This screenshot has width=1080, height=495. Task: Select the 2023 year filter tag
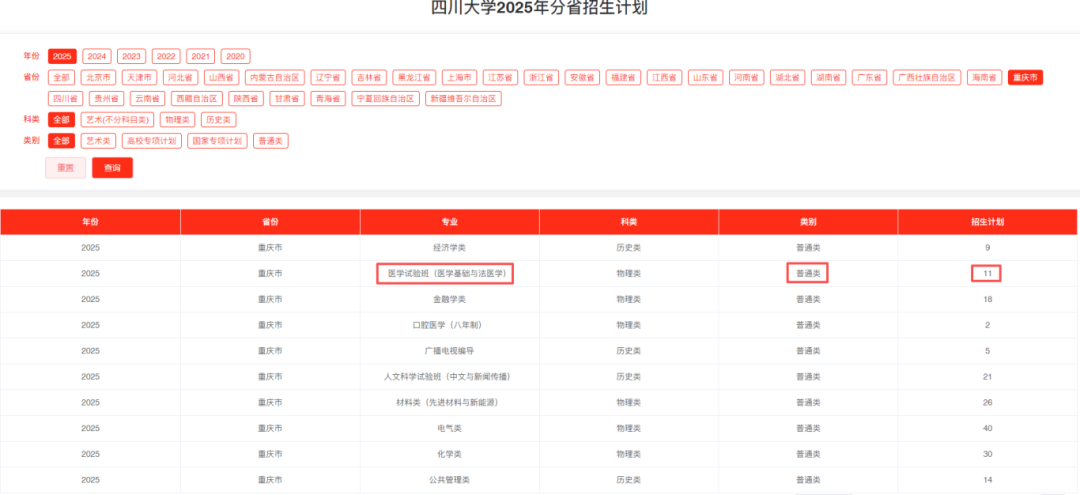tap(132, 56)
